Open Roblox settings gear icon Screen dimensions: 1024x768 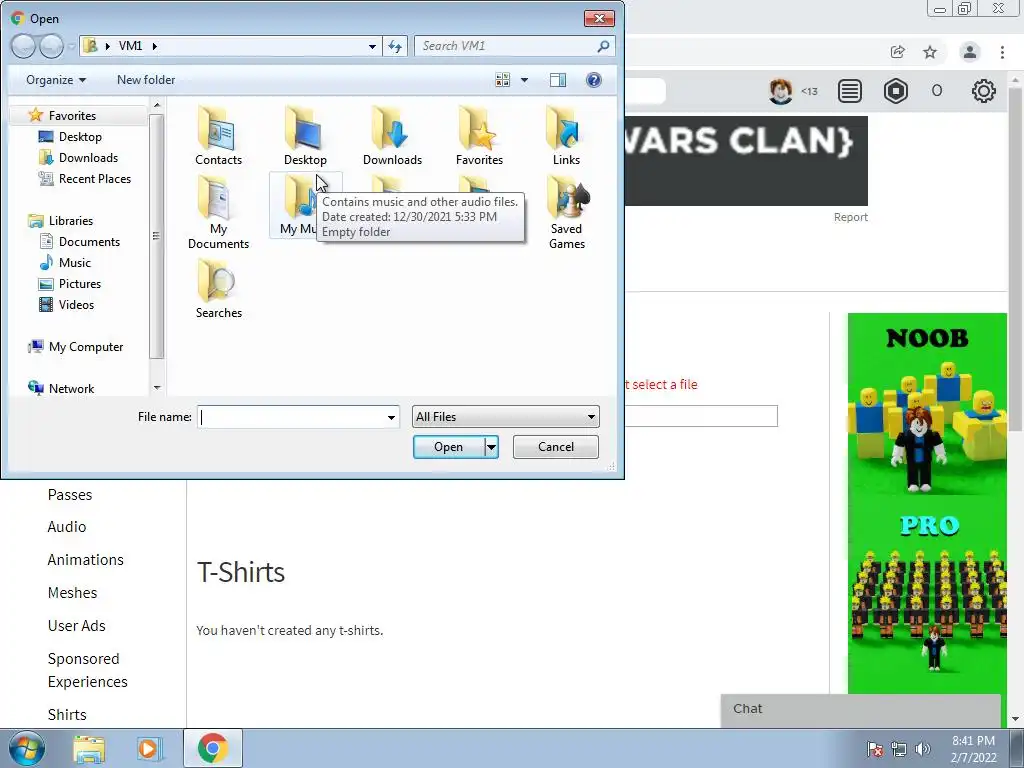tap(984, 91)
